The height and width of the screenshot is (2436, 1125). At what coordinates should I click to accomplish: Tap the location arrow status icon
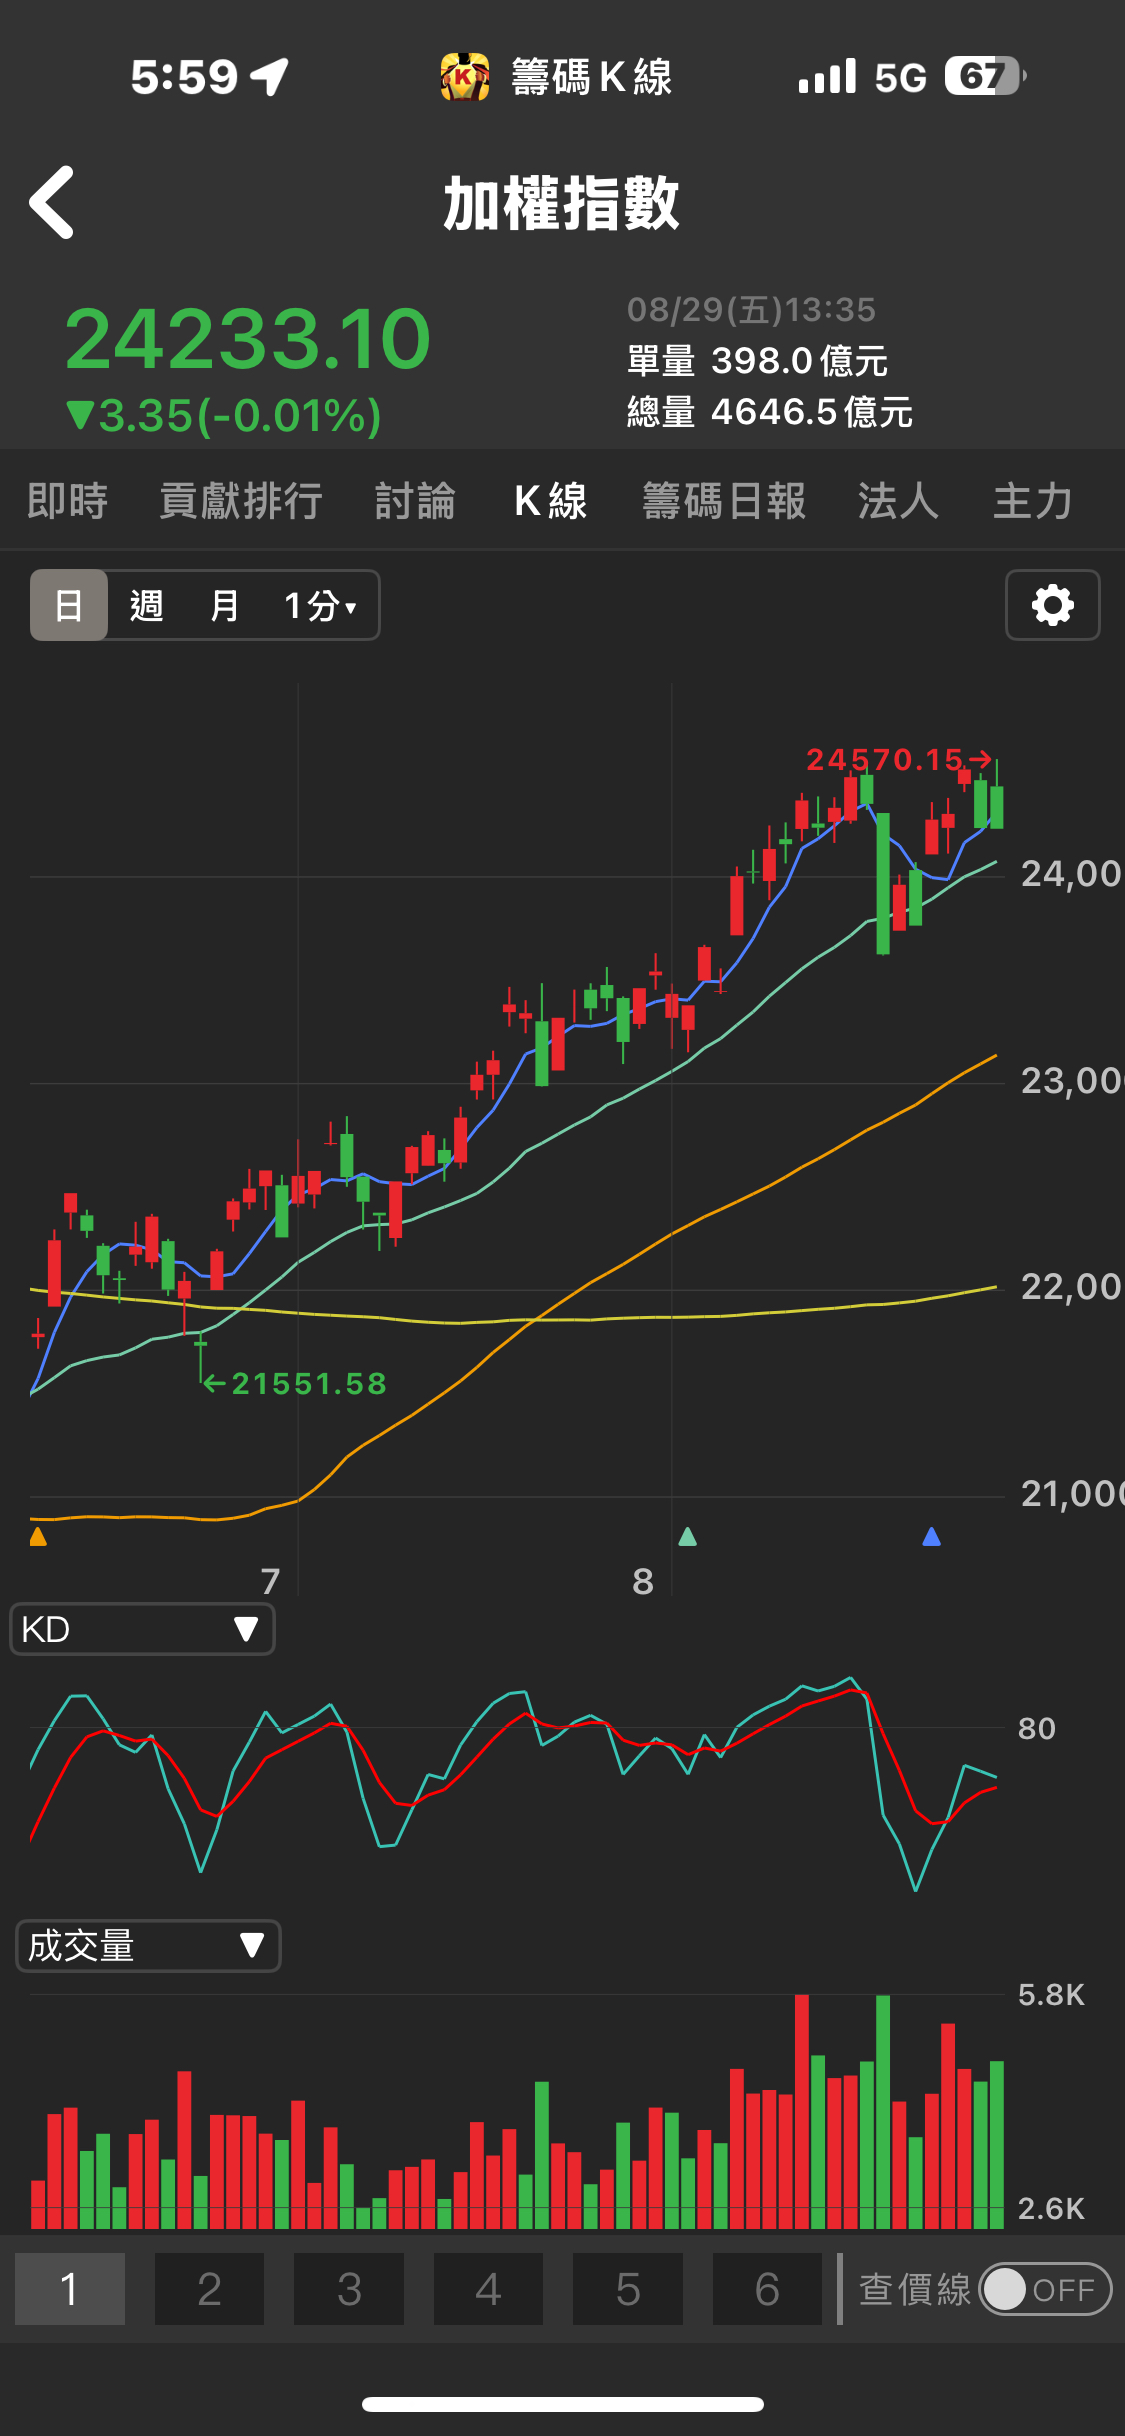click(269, 76)
